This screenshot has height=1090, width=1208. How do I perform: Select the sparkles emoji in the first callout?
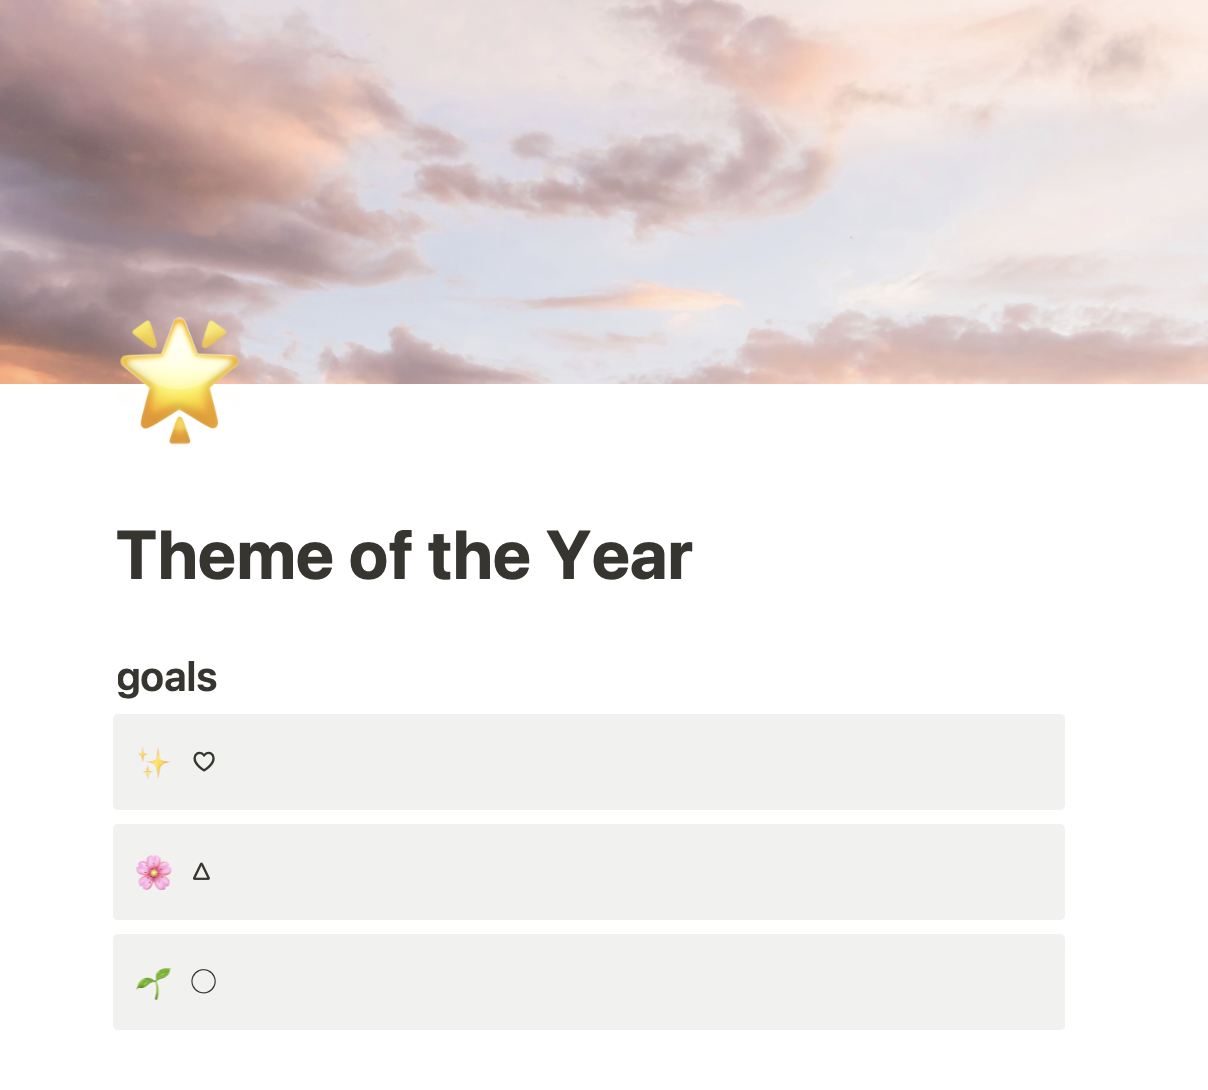[x=155, y=761]
